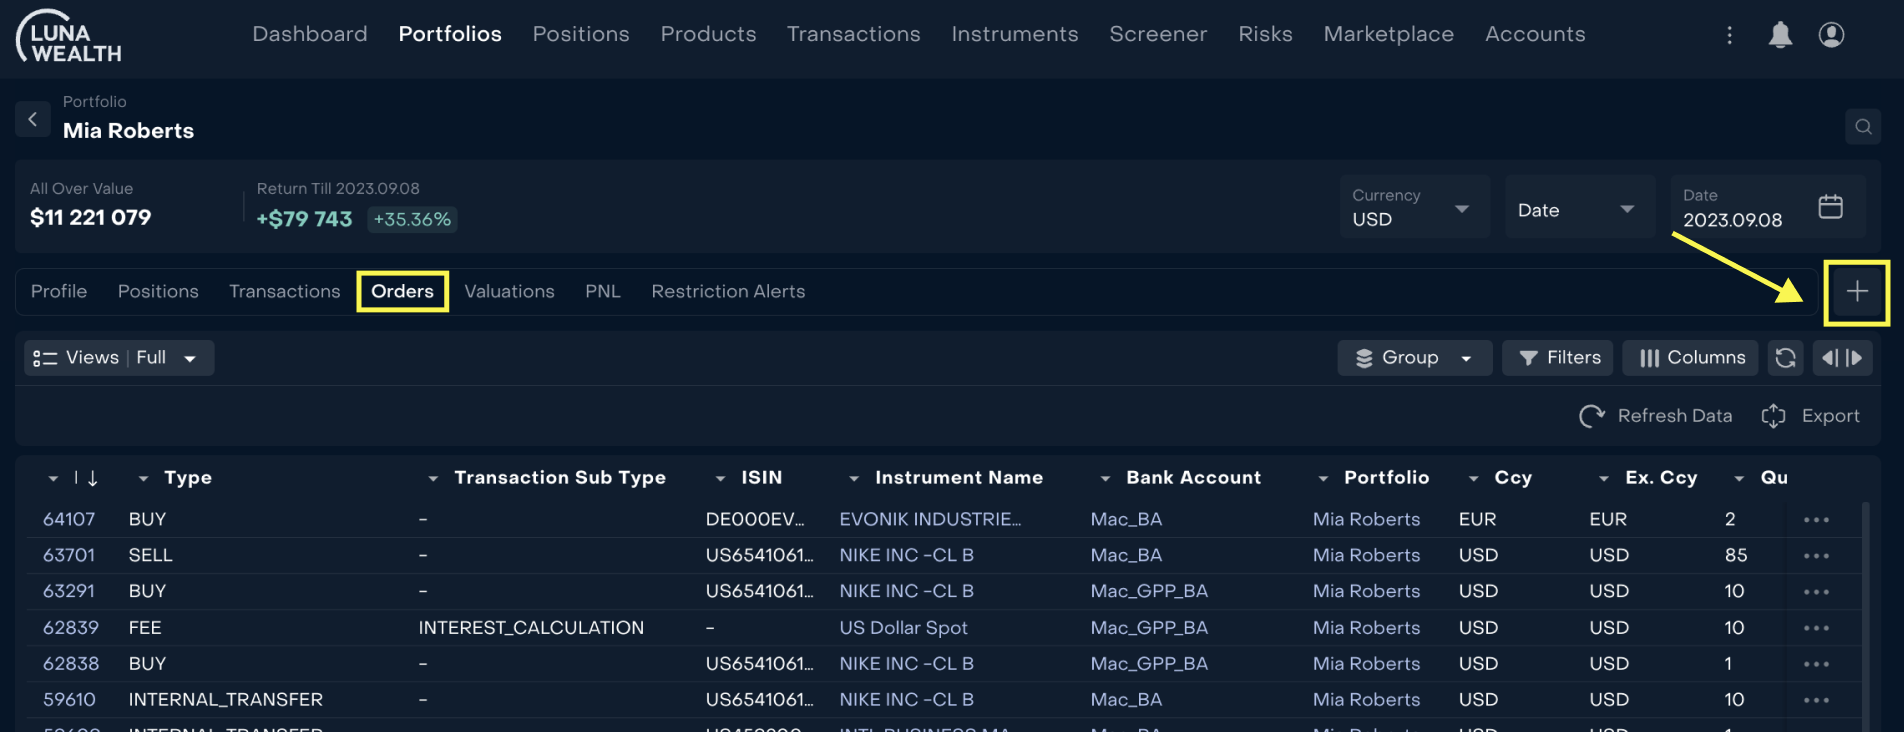Sort by the ID column arrow

point(93,478)
